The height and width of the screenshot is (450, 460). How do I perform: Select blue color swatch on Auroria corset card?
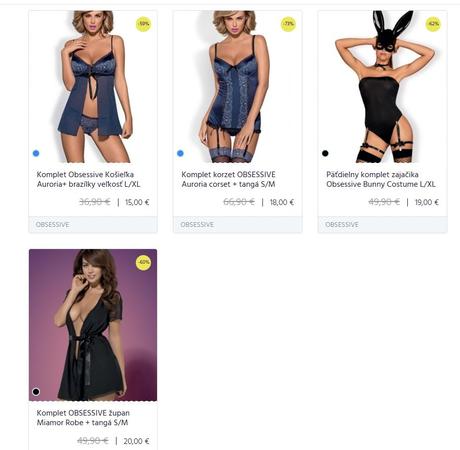(180, 153)
